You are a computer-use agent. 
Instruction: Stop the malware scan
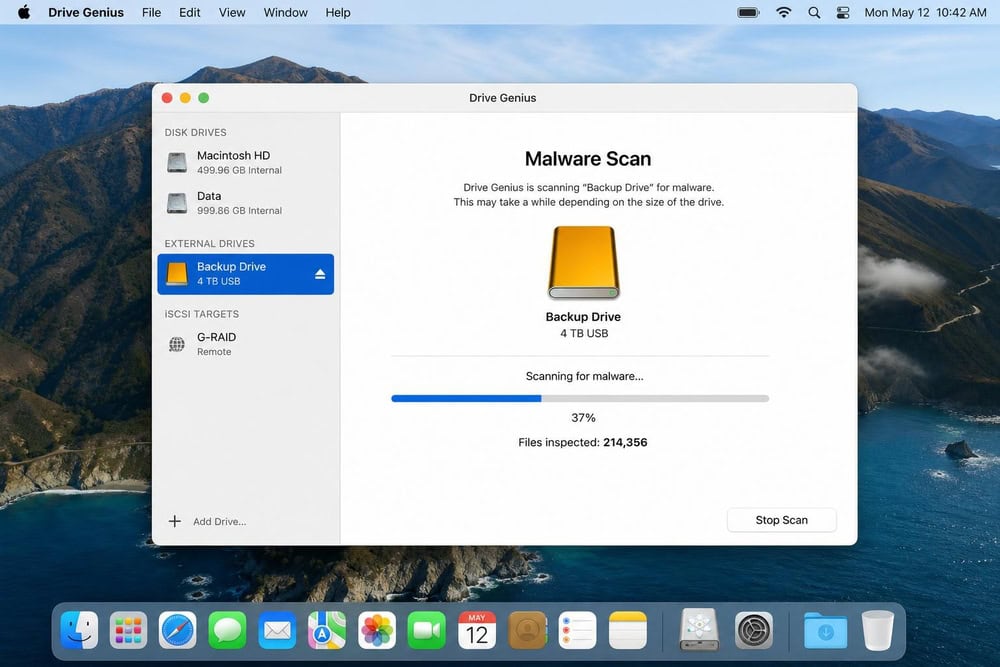tap(781, 520)
